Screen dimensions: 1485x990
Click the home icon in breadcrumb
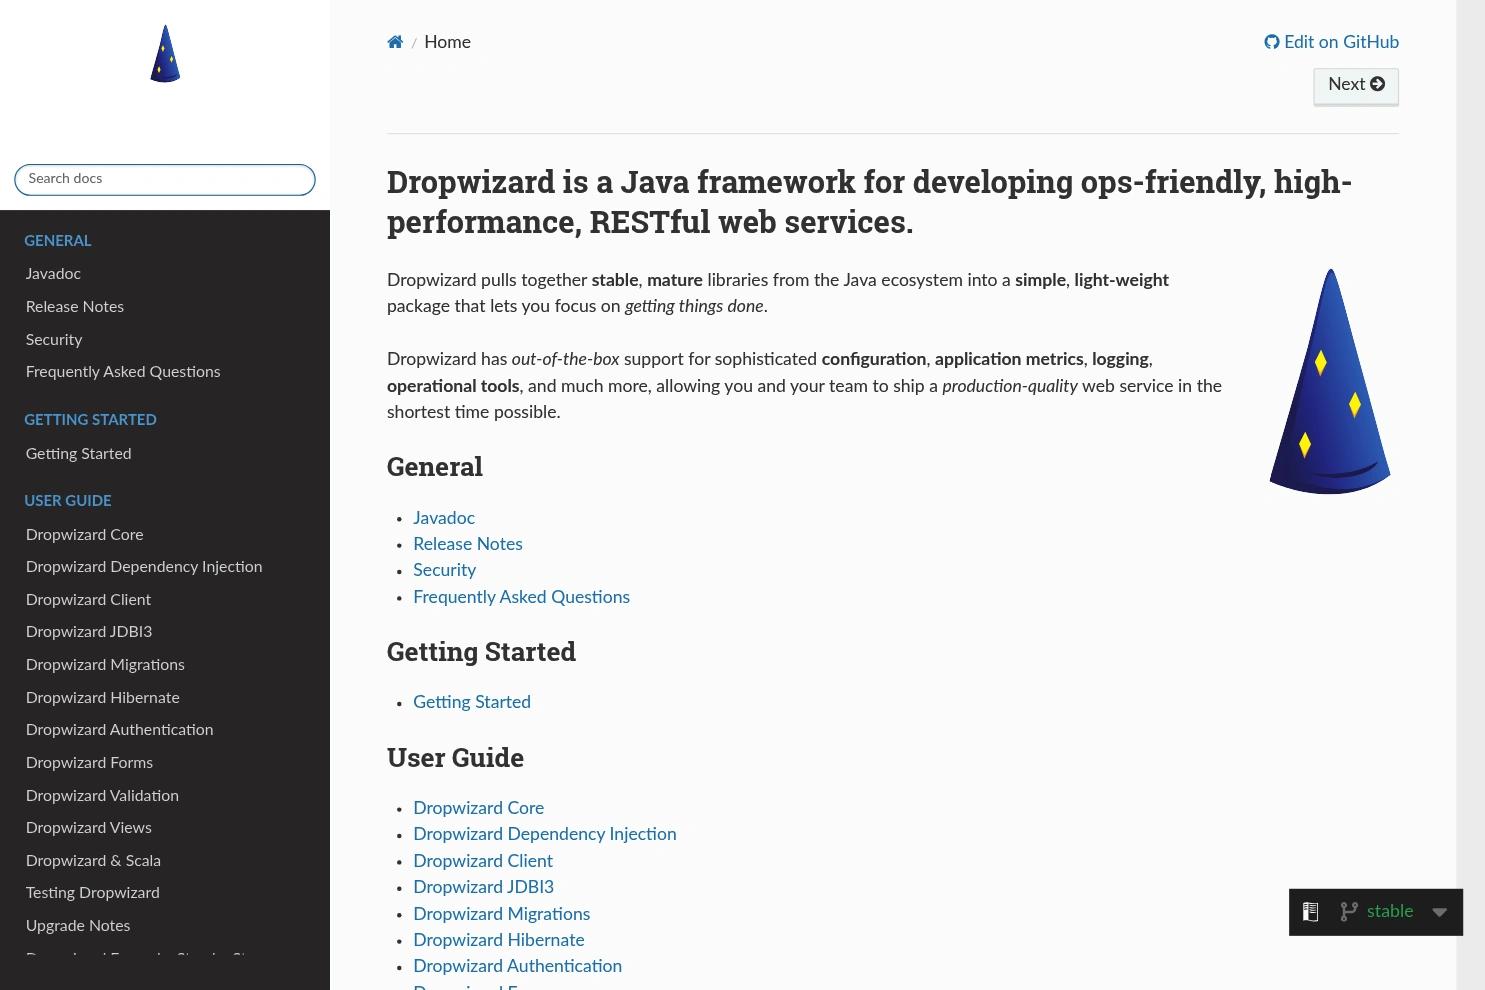(395, 42)
